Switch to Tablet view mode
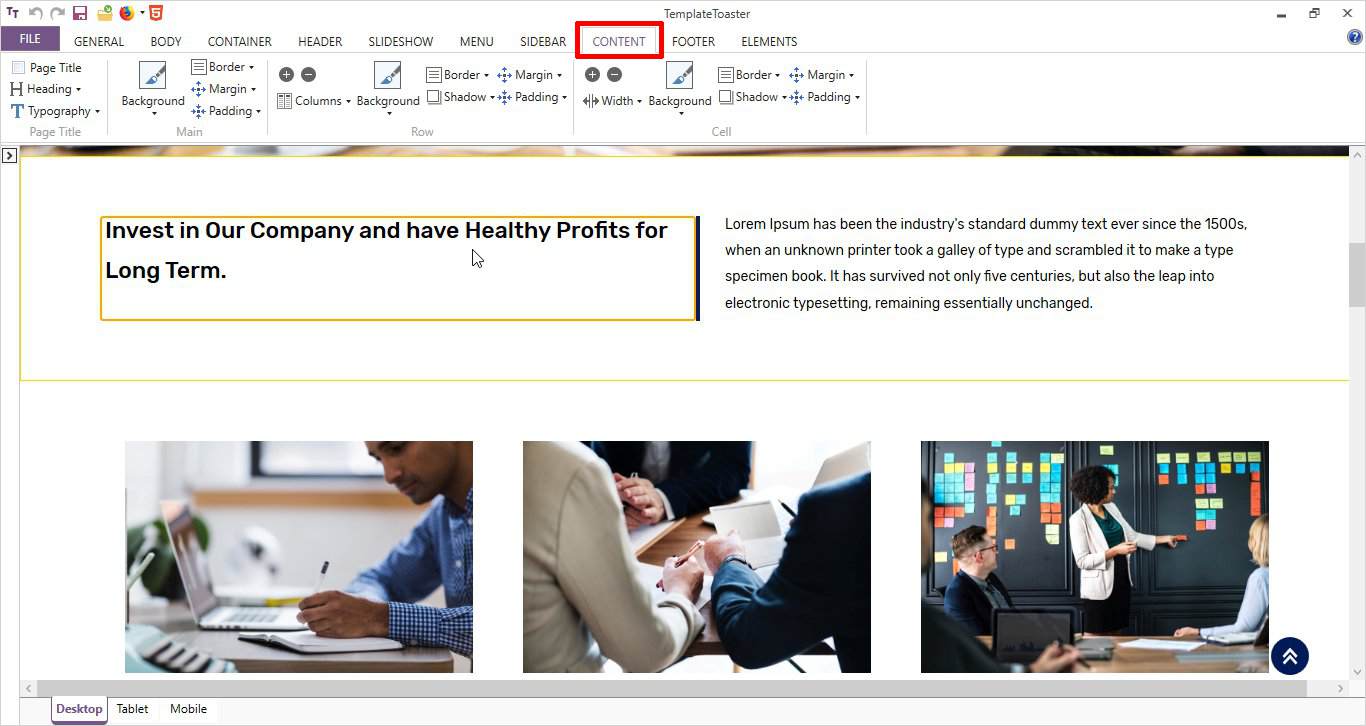Image resolution: width=1366 pixels, height=726 pixels. coord(132,709)
